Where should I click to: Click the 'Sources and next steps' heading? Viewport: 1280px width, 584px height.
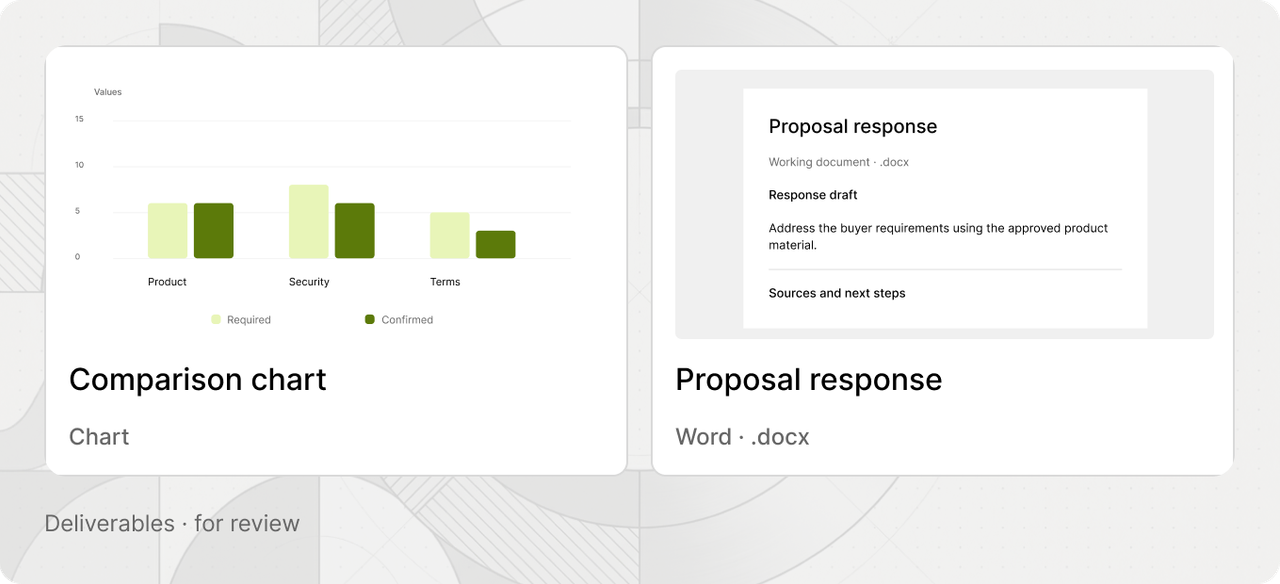pyautogui.click(x=837, y=293)
